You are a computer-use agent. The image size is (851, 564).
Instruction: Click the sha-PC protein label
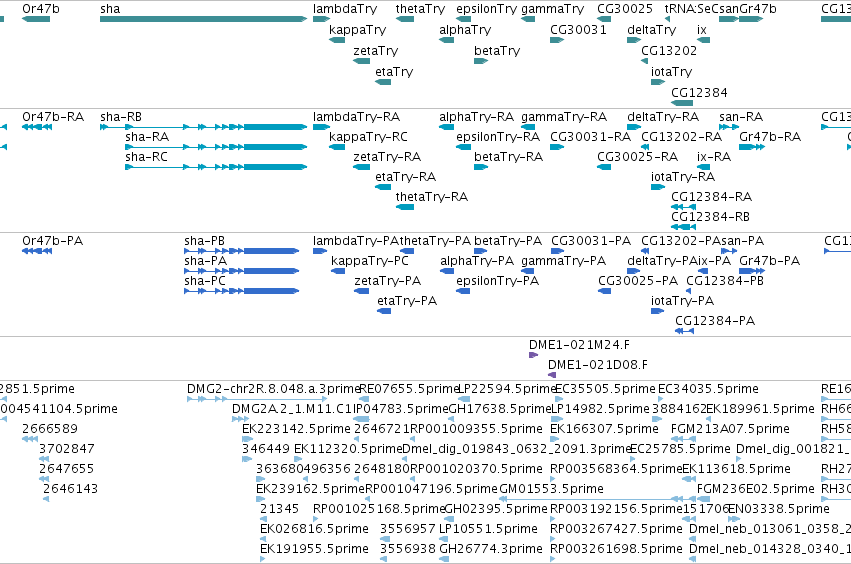click(x=205, y=281)
